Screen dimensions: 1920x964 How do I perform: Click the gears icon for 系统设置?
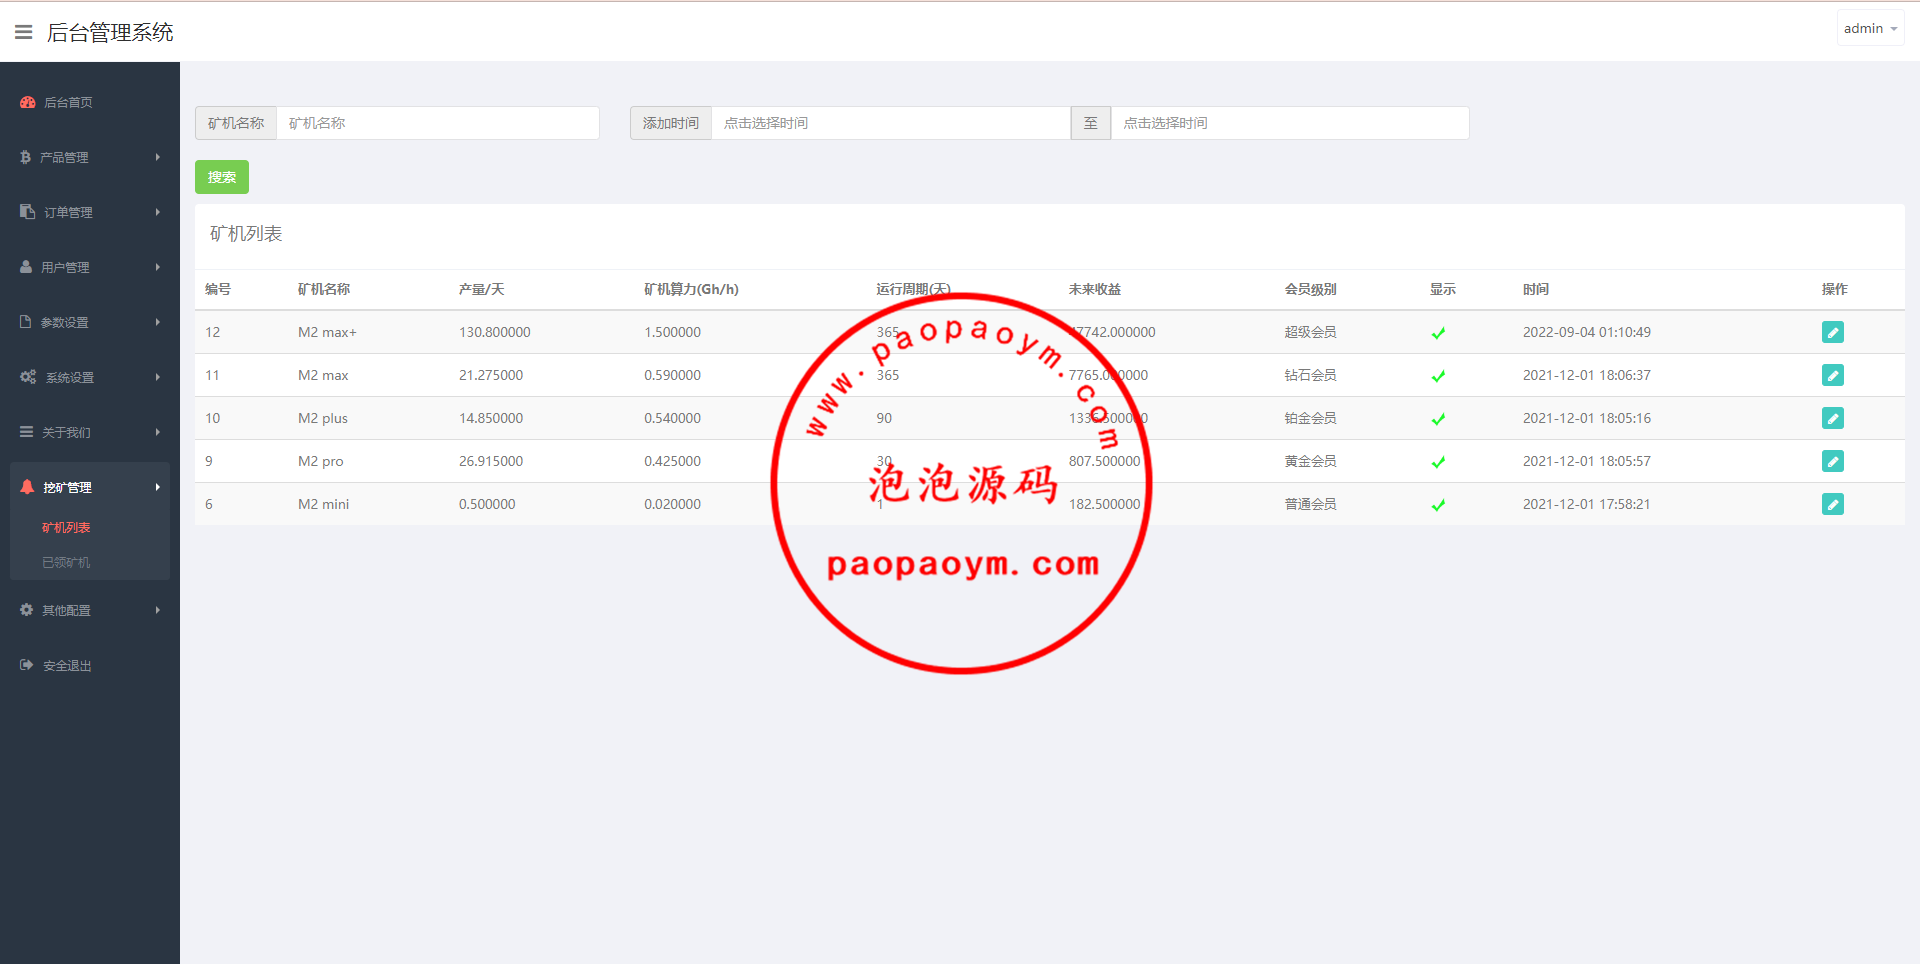pos(28,377)
